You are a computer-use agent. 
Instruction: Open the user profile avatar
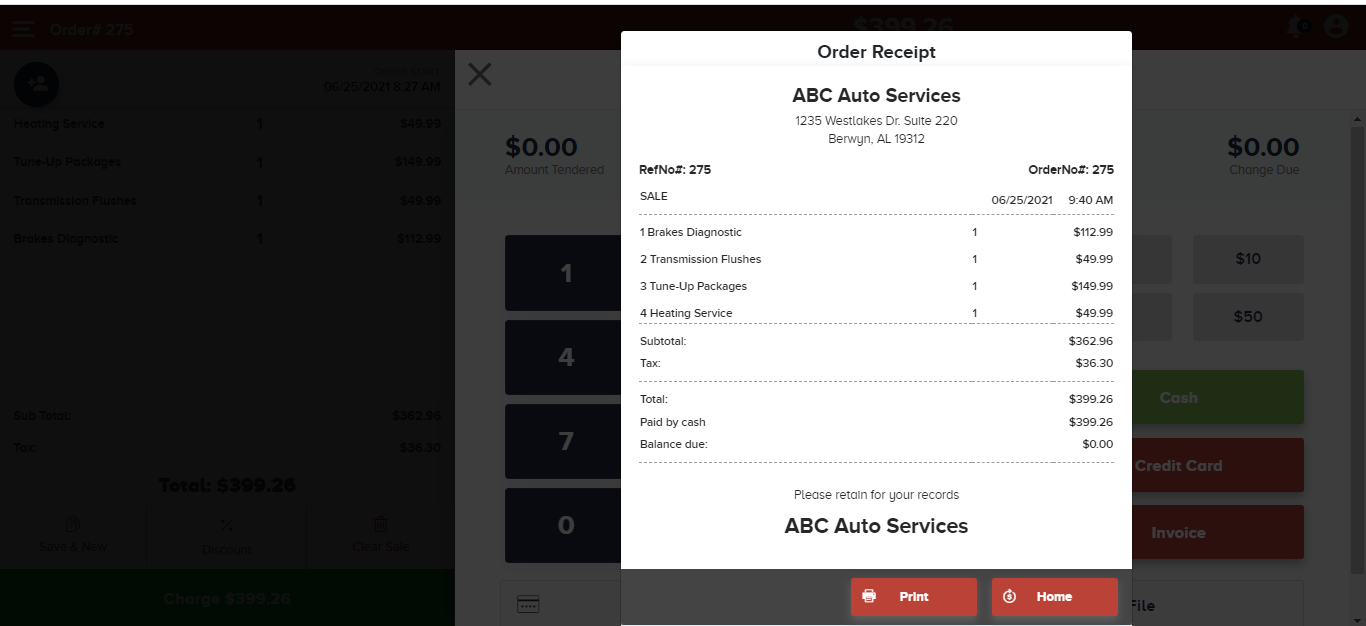(1336, 27)
